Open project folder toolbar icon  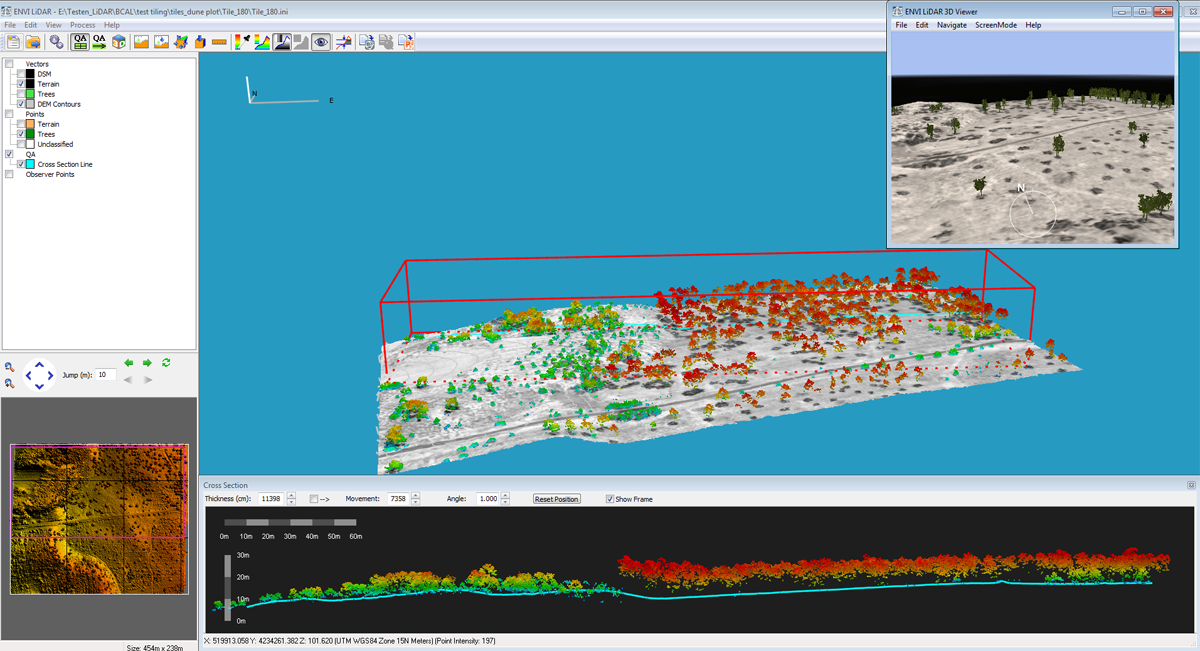coord(33,42)
